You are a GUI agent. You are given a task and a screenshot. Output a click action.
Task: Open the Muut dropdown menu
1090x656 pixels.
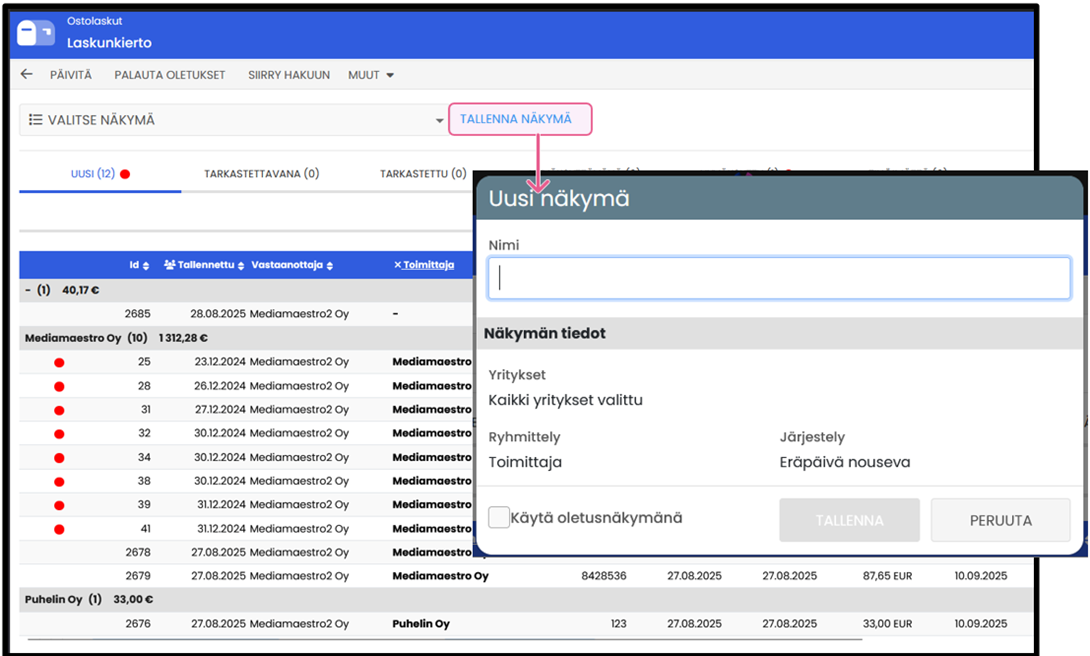pos(370,75)
